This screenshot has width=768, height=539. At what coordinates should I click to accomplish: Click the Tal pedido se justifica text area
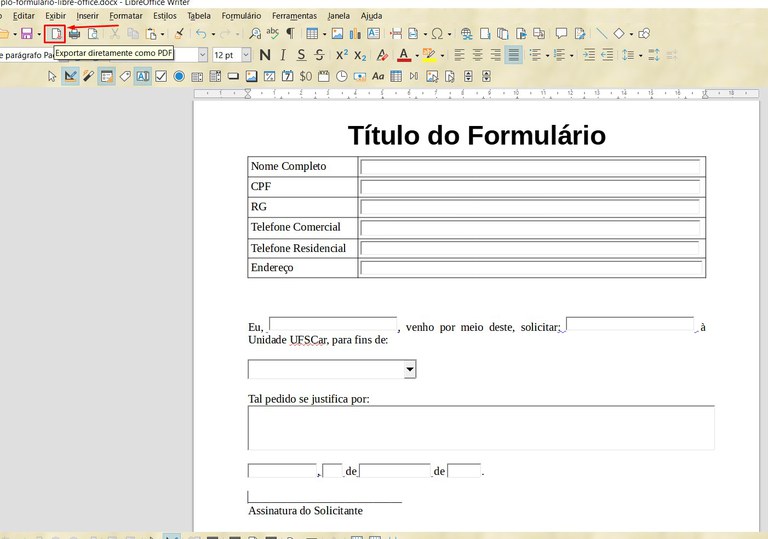[481, 428]
